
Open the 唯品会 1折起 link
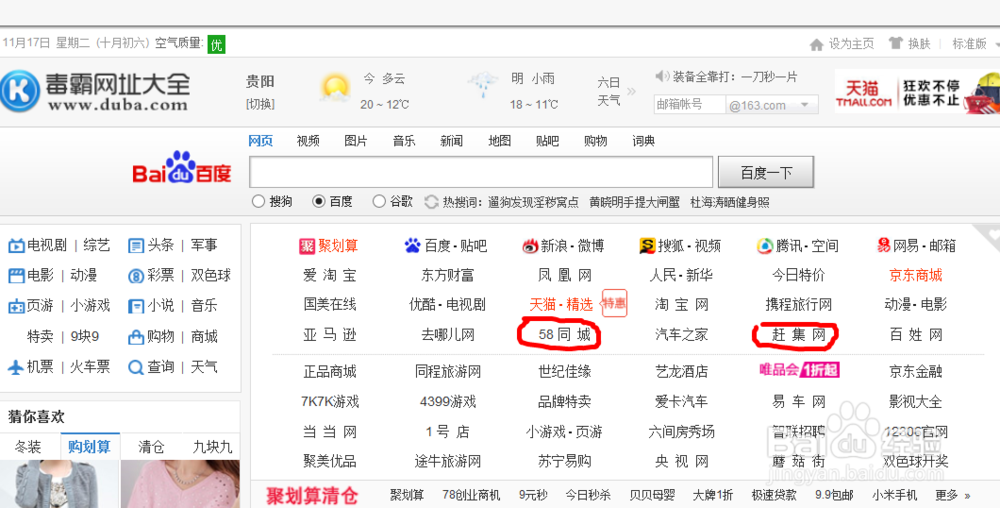(799, 370)
